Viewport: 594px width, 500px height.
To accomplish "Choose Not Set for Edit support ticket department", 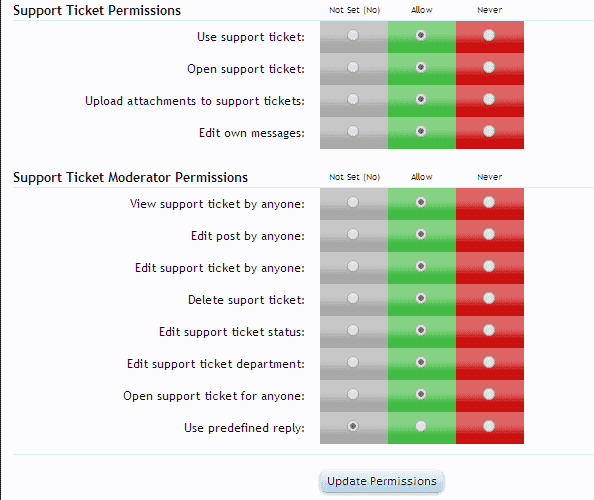I will [x=353, y=362].
